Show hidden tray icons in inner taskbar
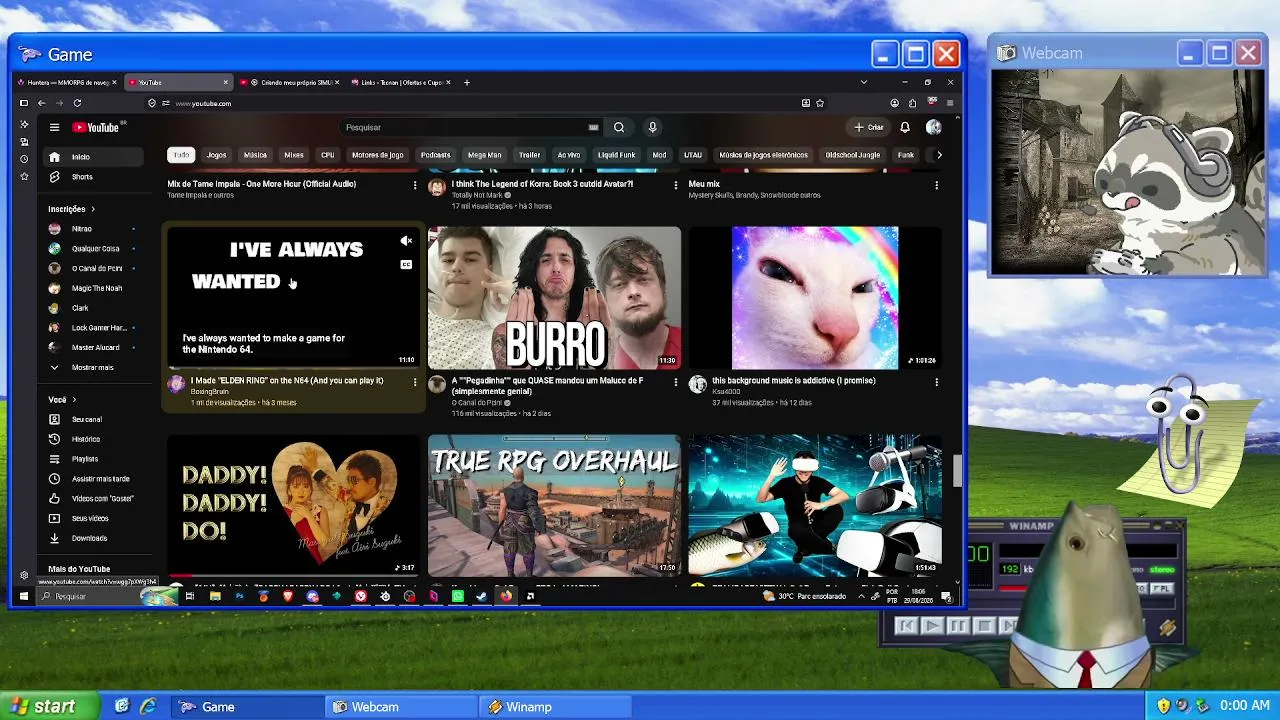The image size is (1280, 720). coord(862,596)
